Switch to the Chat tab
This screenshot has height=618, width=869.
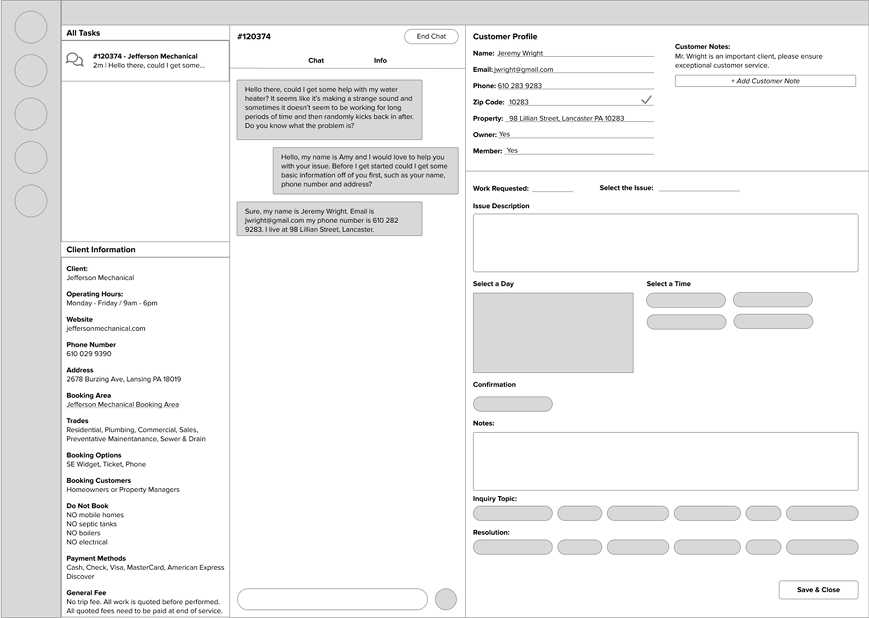[316, 60]
